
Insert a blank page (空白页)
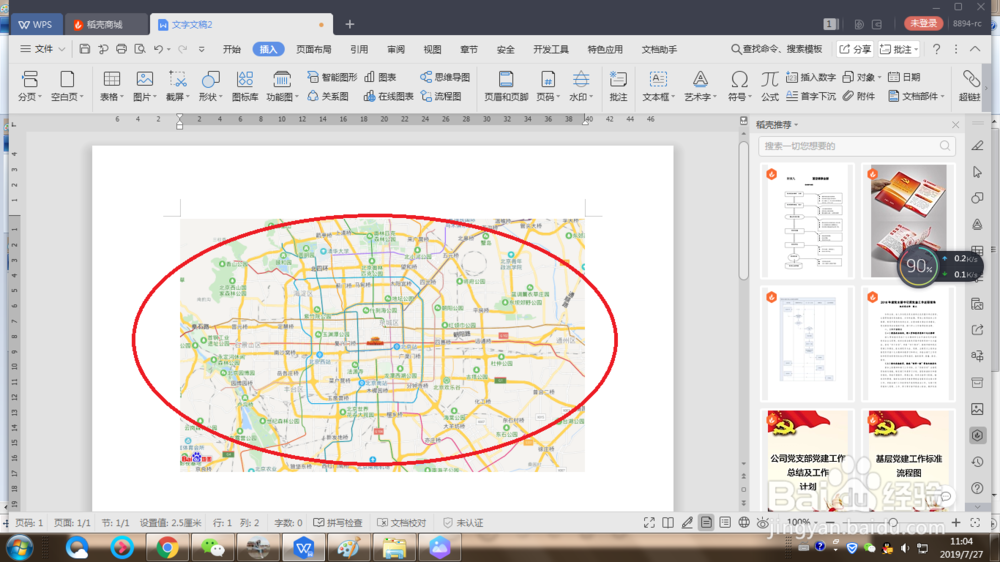click(x=67, y=85)
